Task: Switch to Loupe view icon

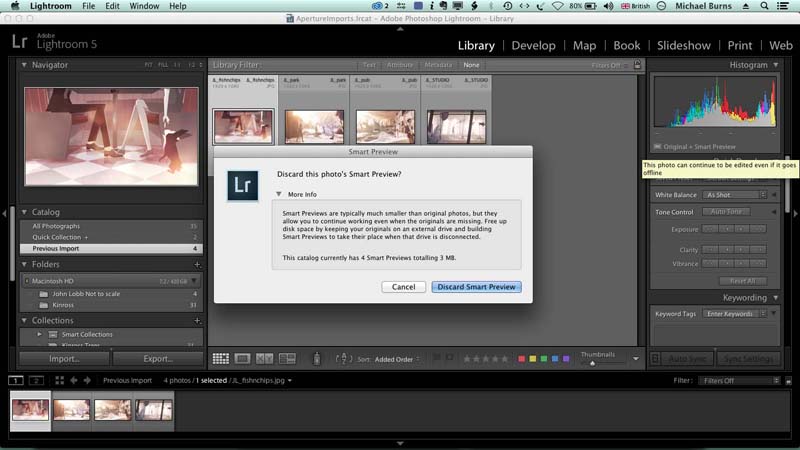Action: (242, 359)
